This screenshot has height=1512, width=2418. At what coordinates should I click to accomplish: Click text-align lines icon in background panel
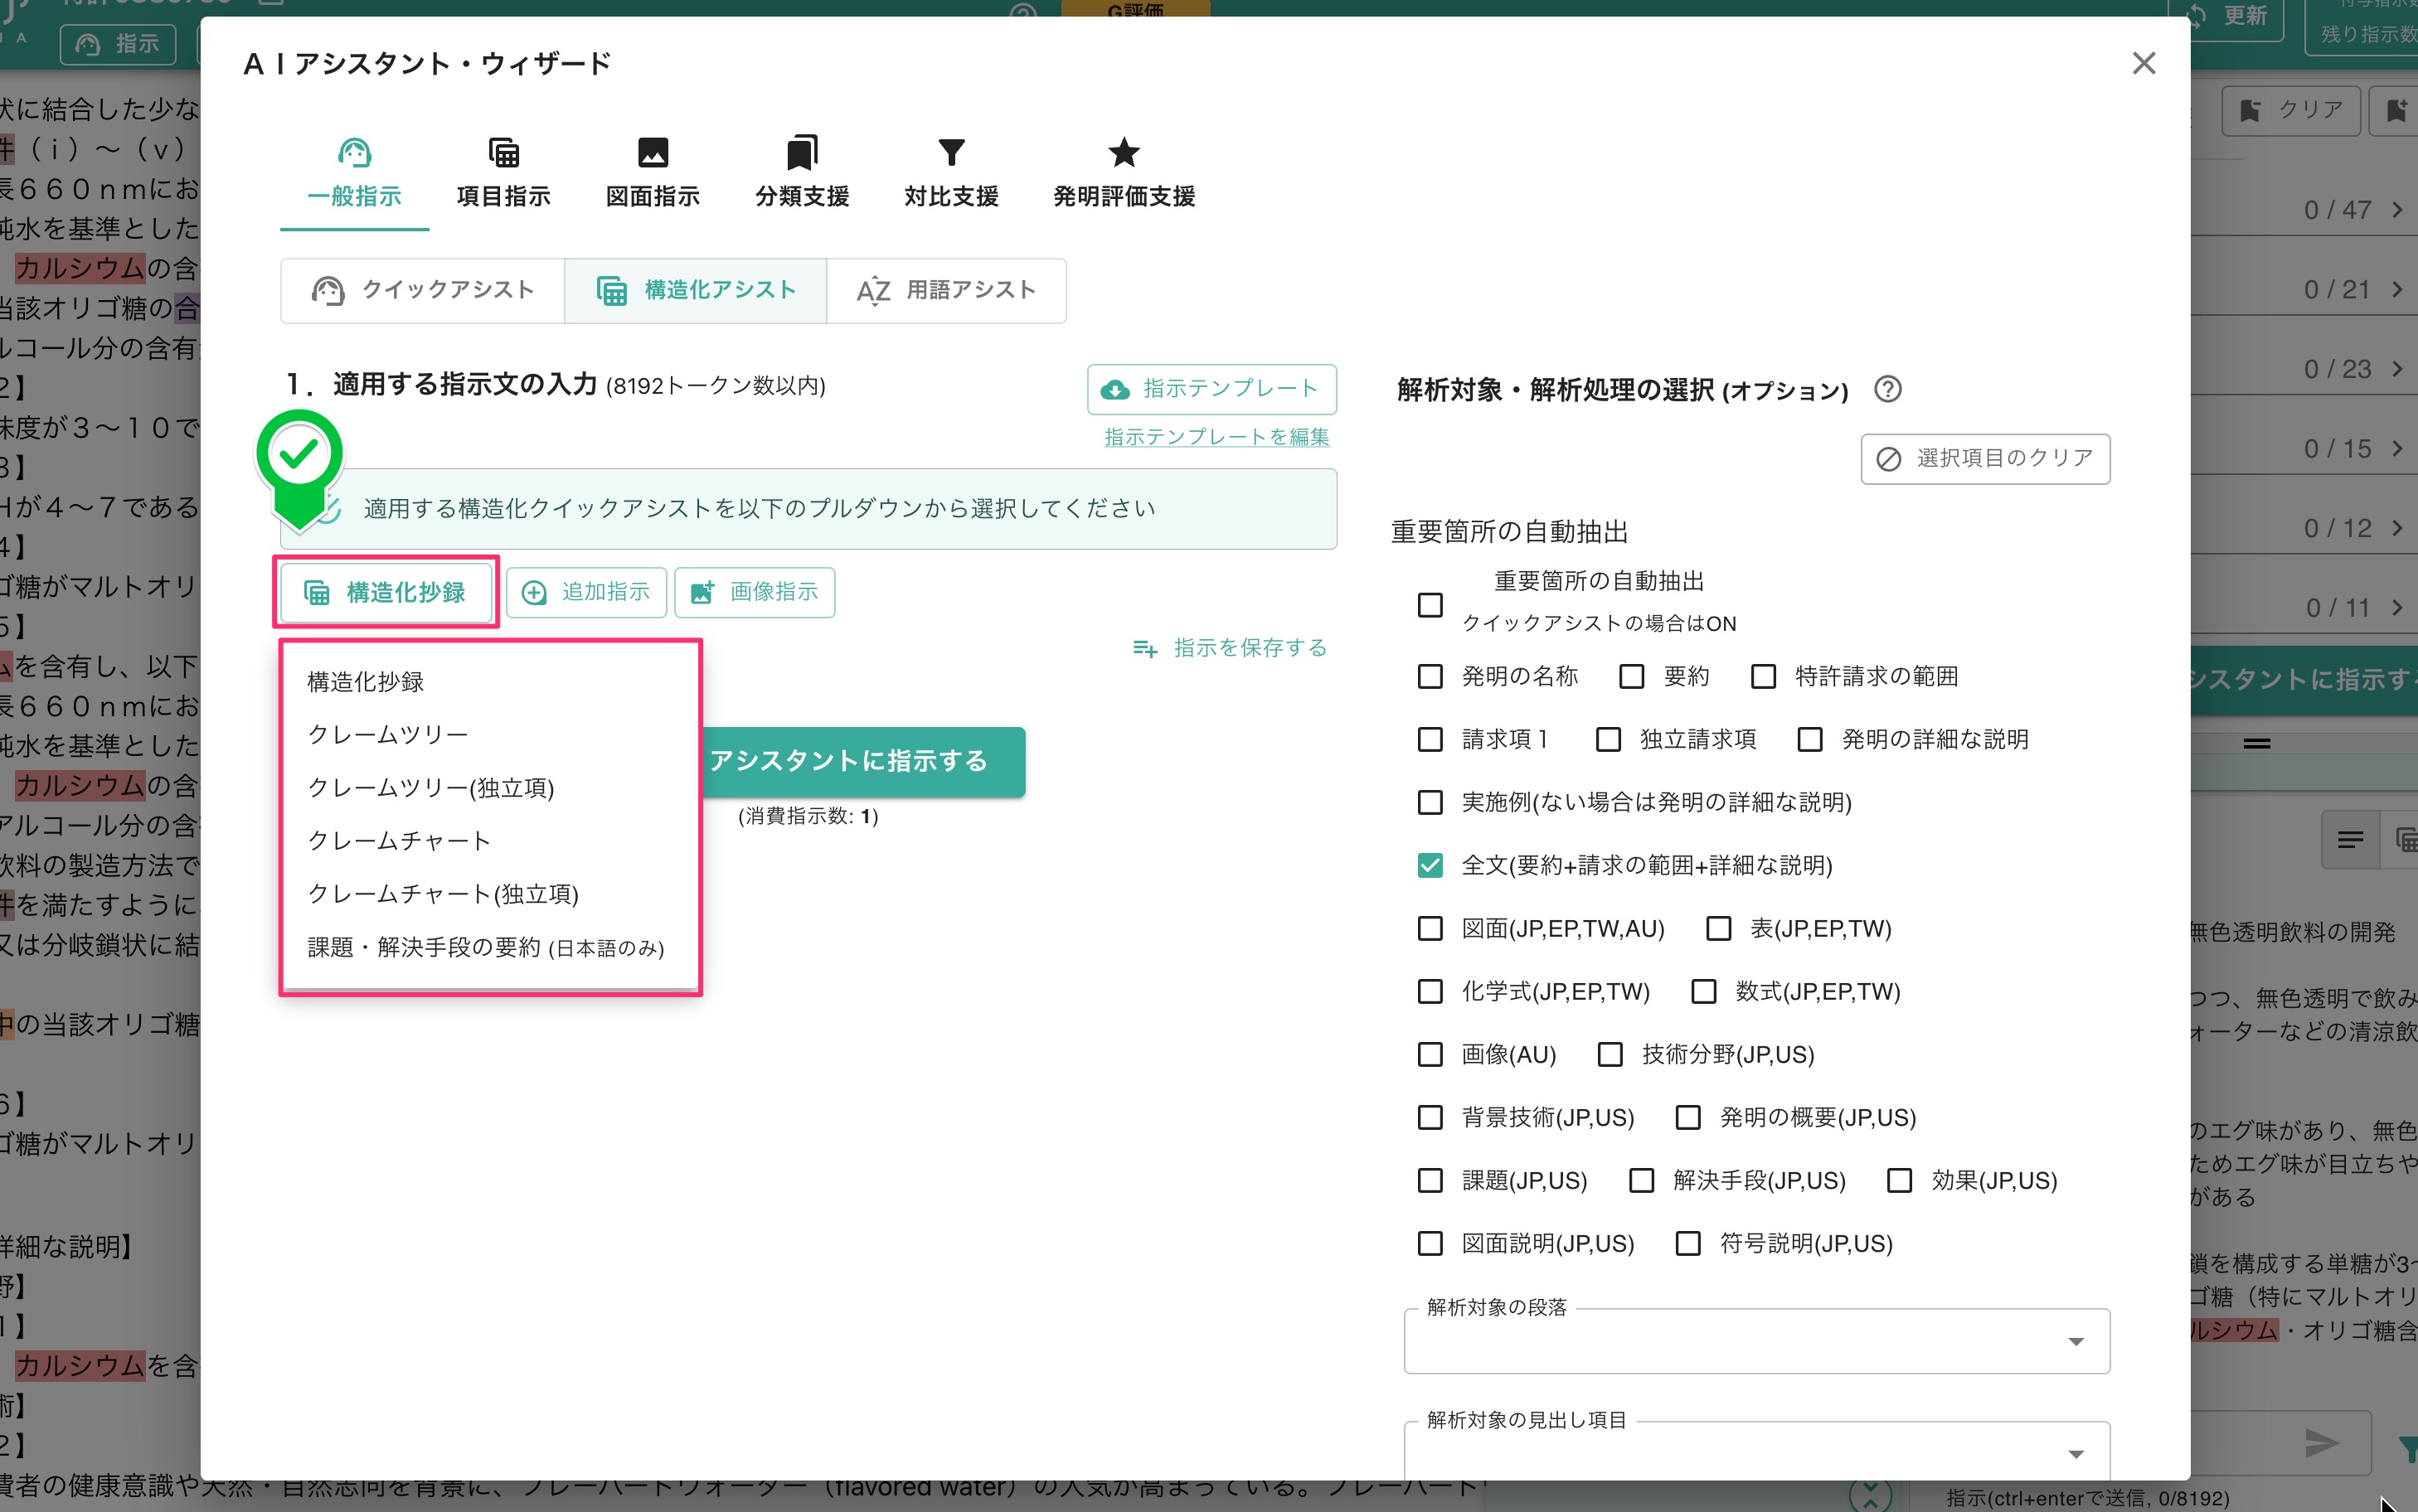2350,841
